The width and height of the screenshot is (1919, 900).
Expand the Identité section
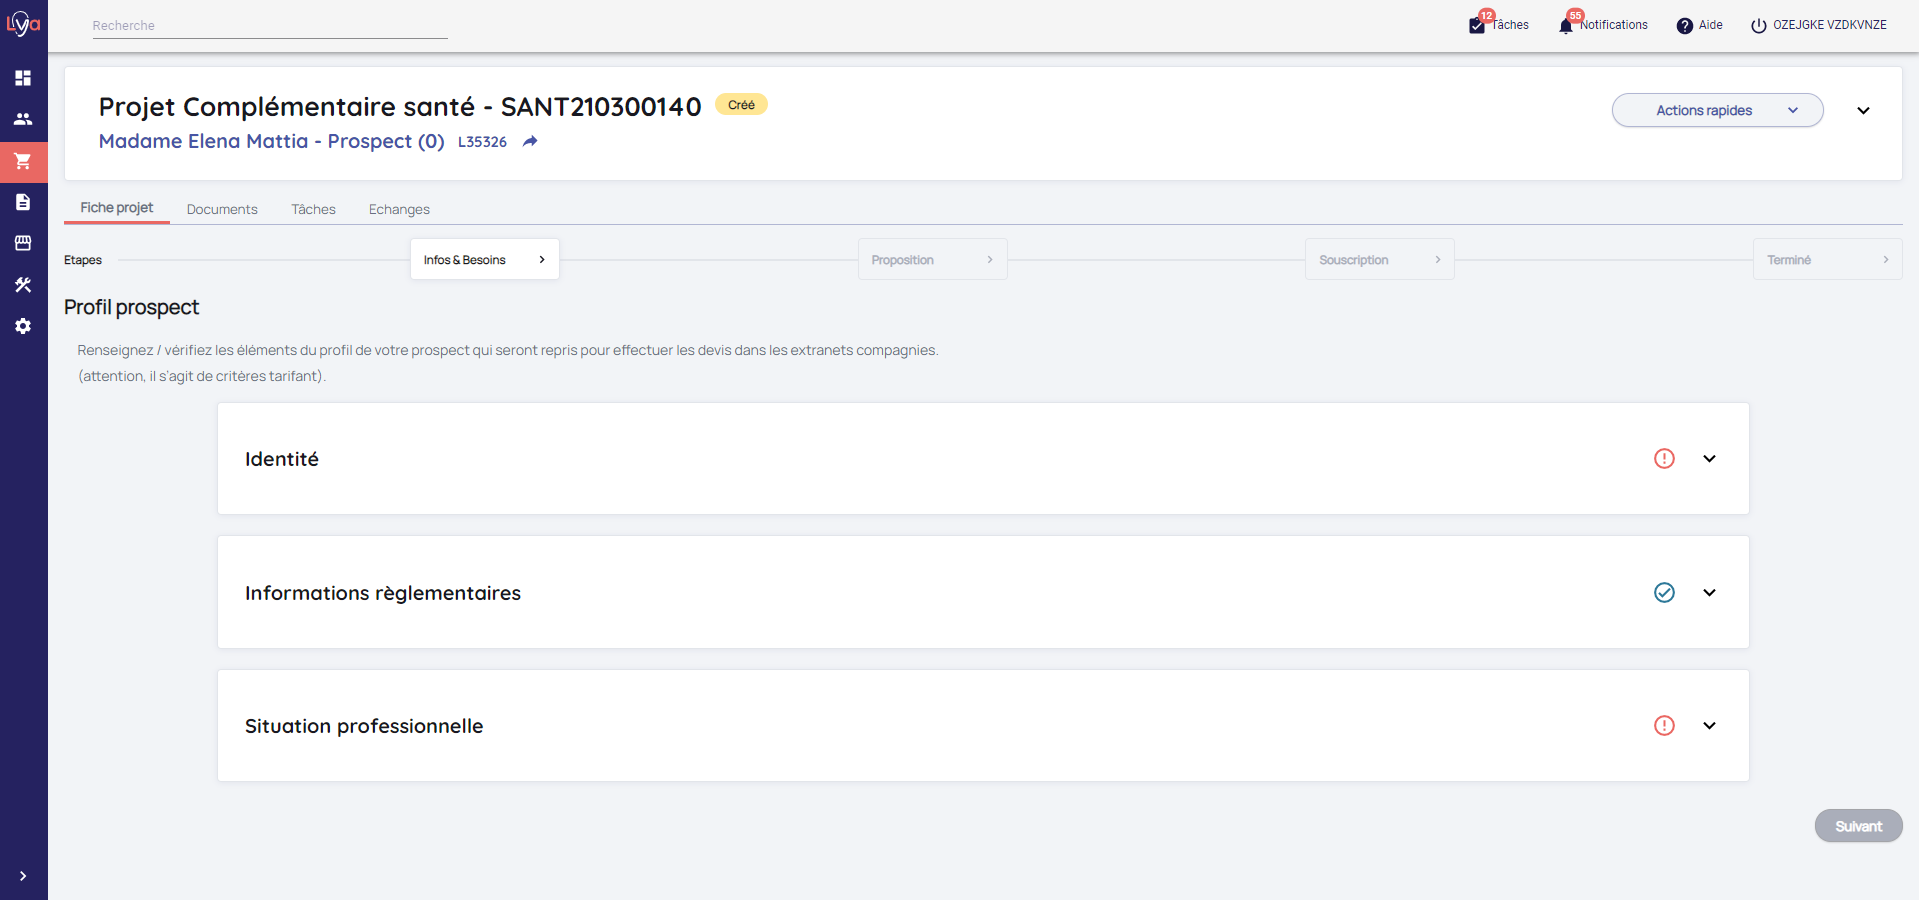(1709, 459)
